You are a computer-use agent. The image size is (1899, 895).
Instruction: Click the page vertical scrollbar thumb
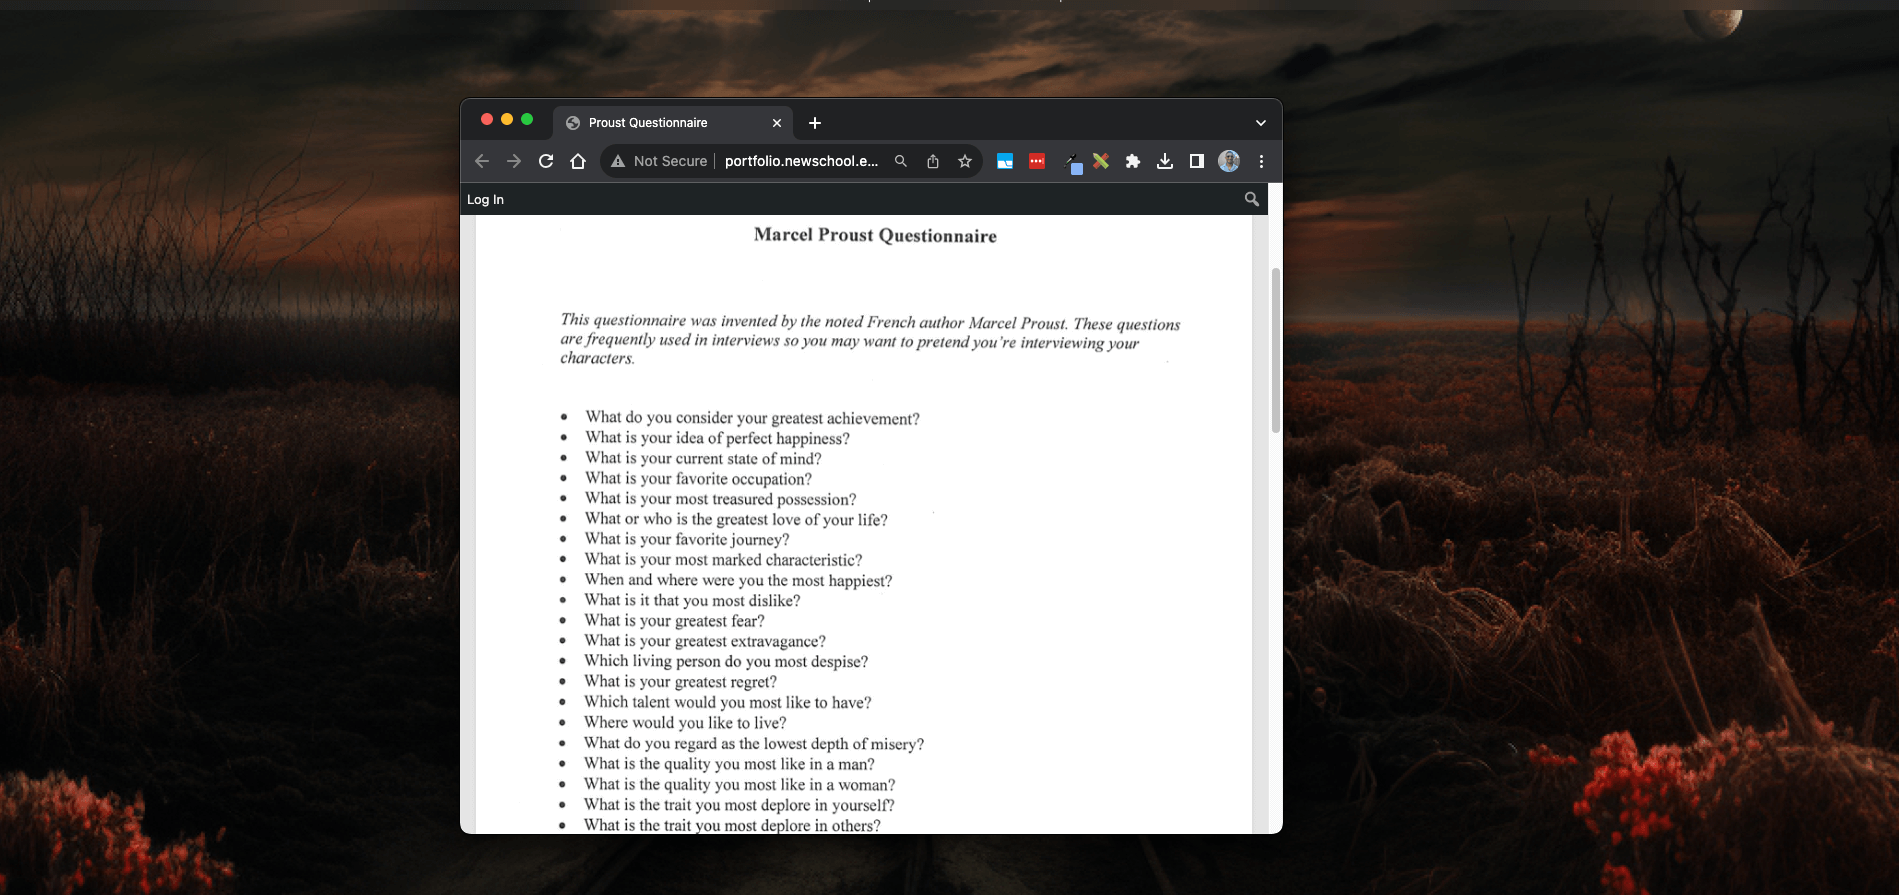(x=1275, y=350)
